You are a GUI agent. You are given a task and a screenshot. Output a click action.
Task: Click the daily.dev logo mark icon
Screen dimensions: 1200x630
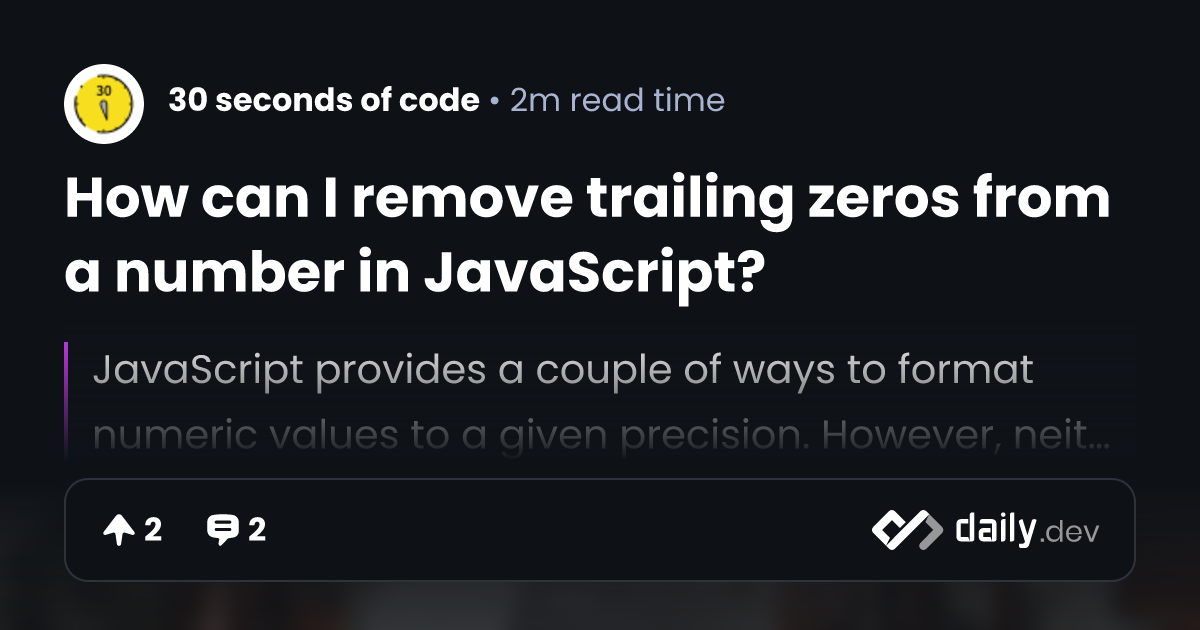(905, 530)
